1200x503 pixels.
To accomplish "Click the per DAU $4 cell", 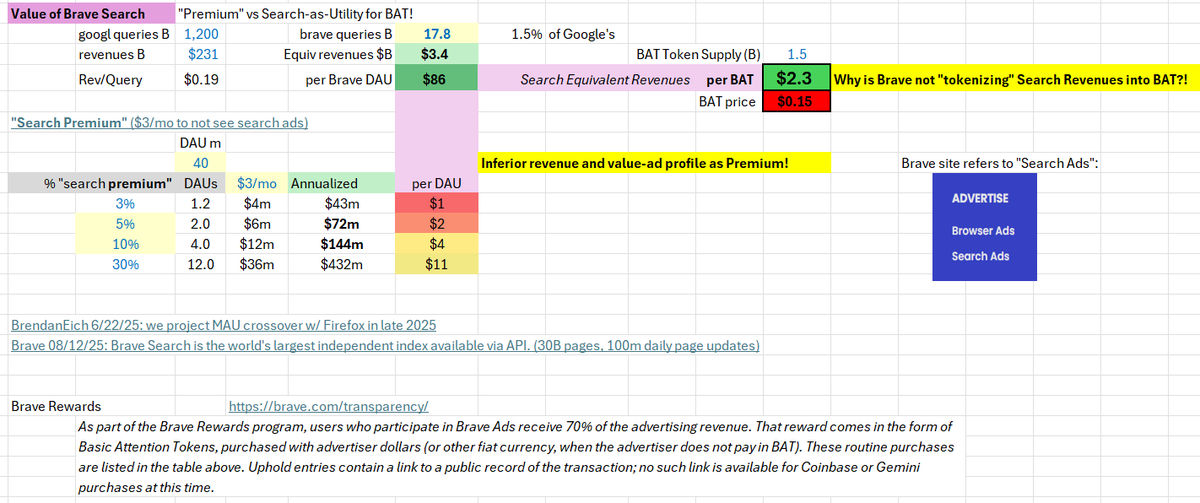I will (437, 243).
